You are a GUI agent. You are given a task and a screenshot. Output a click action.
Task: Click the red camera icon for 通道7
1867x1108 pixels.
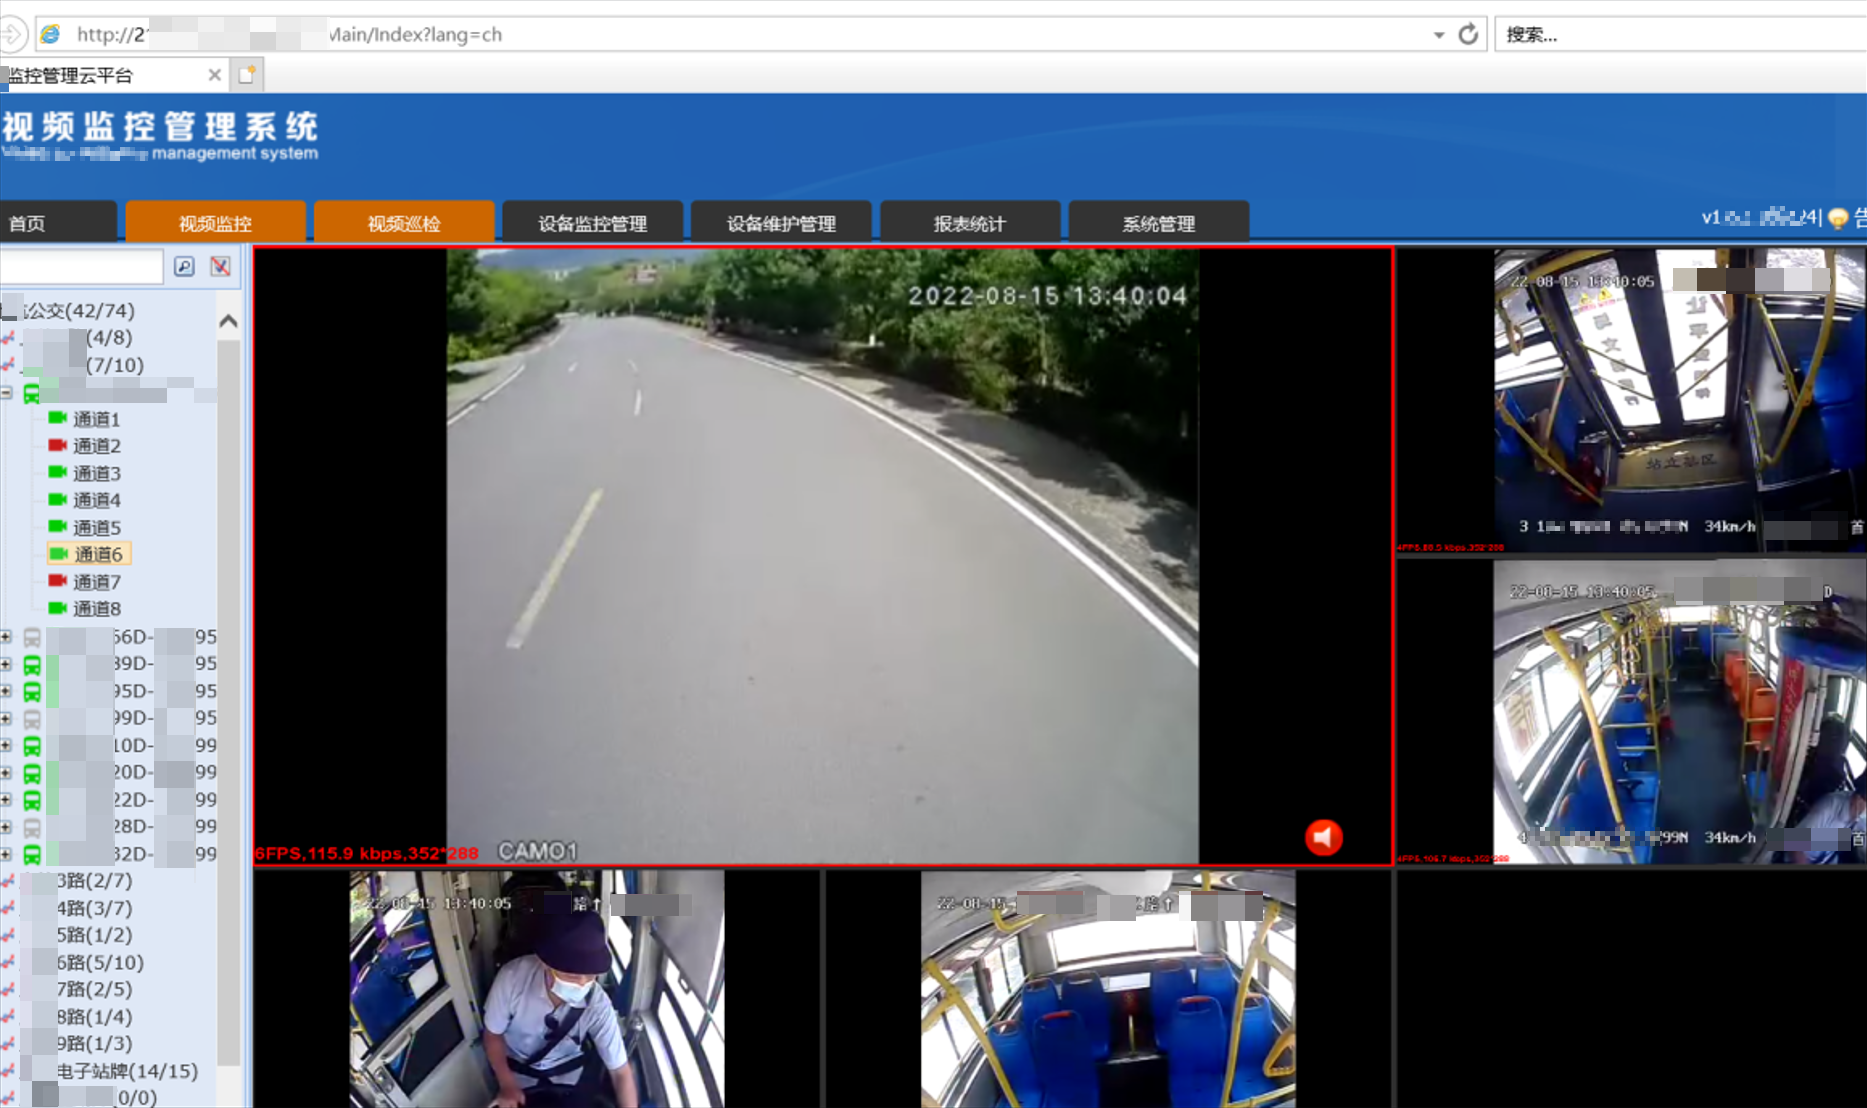pos(58,581)
